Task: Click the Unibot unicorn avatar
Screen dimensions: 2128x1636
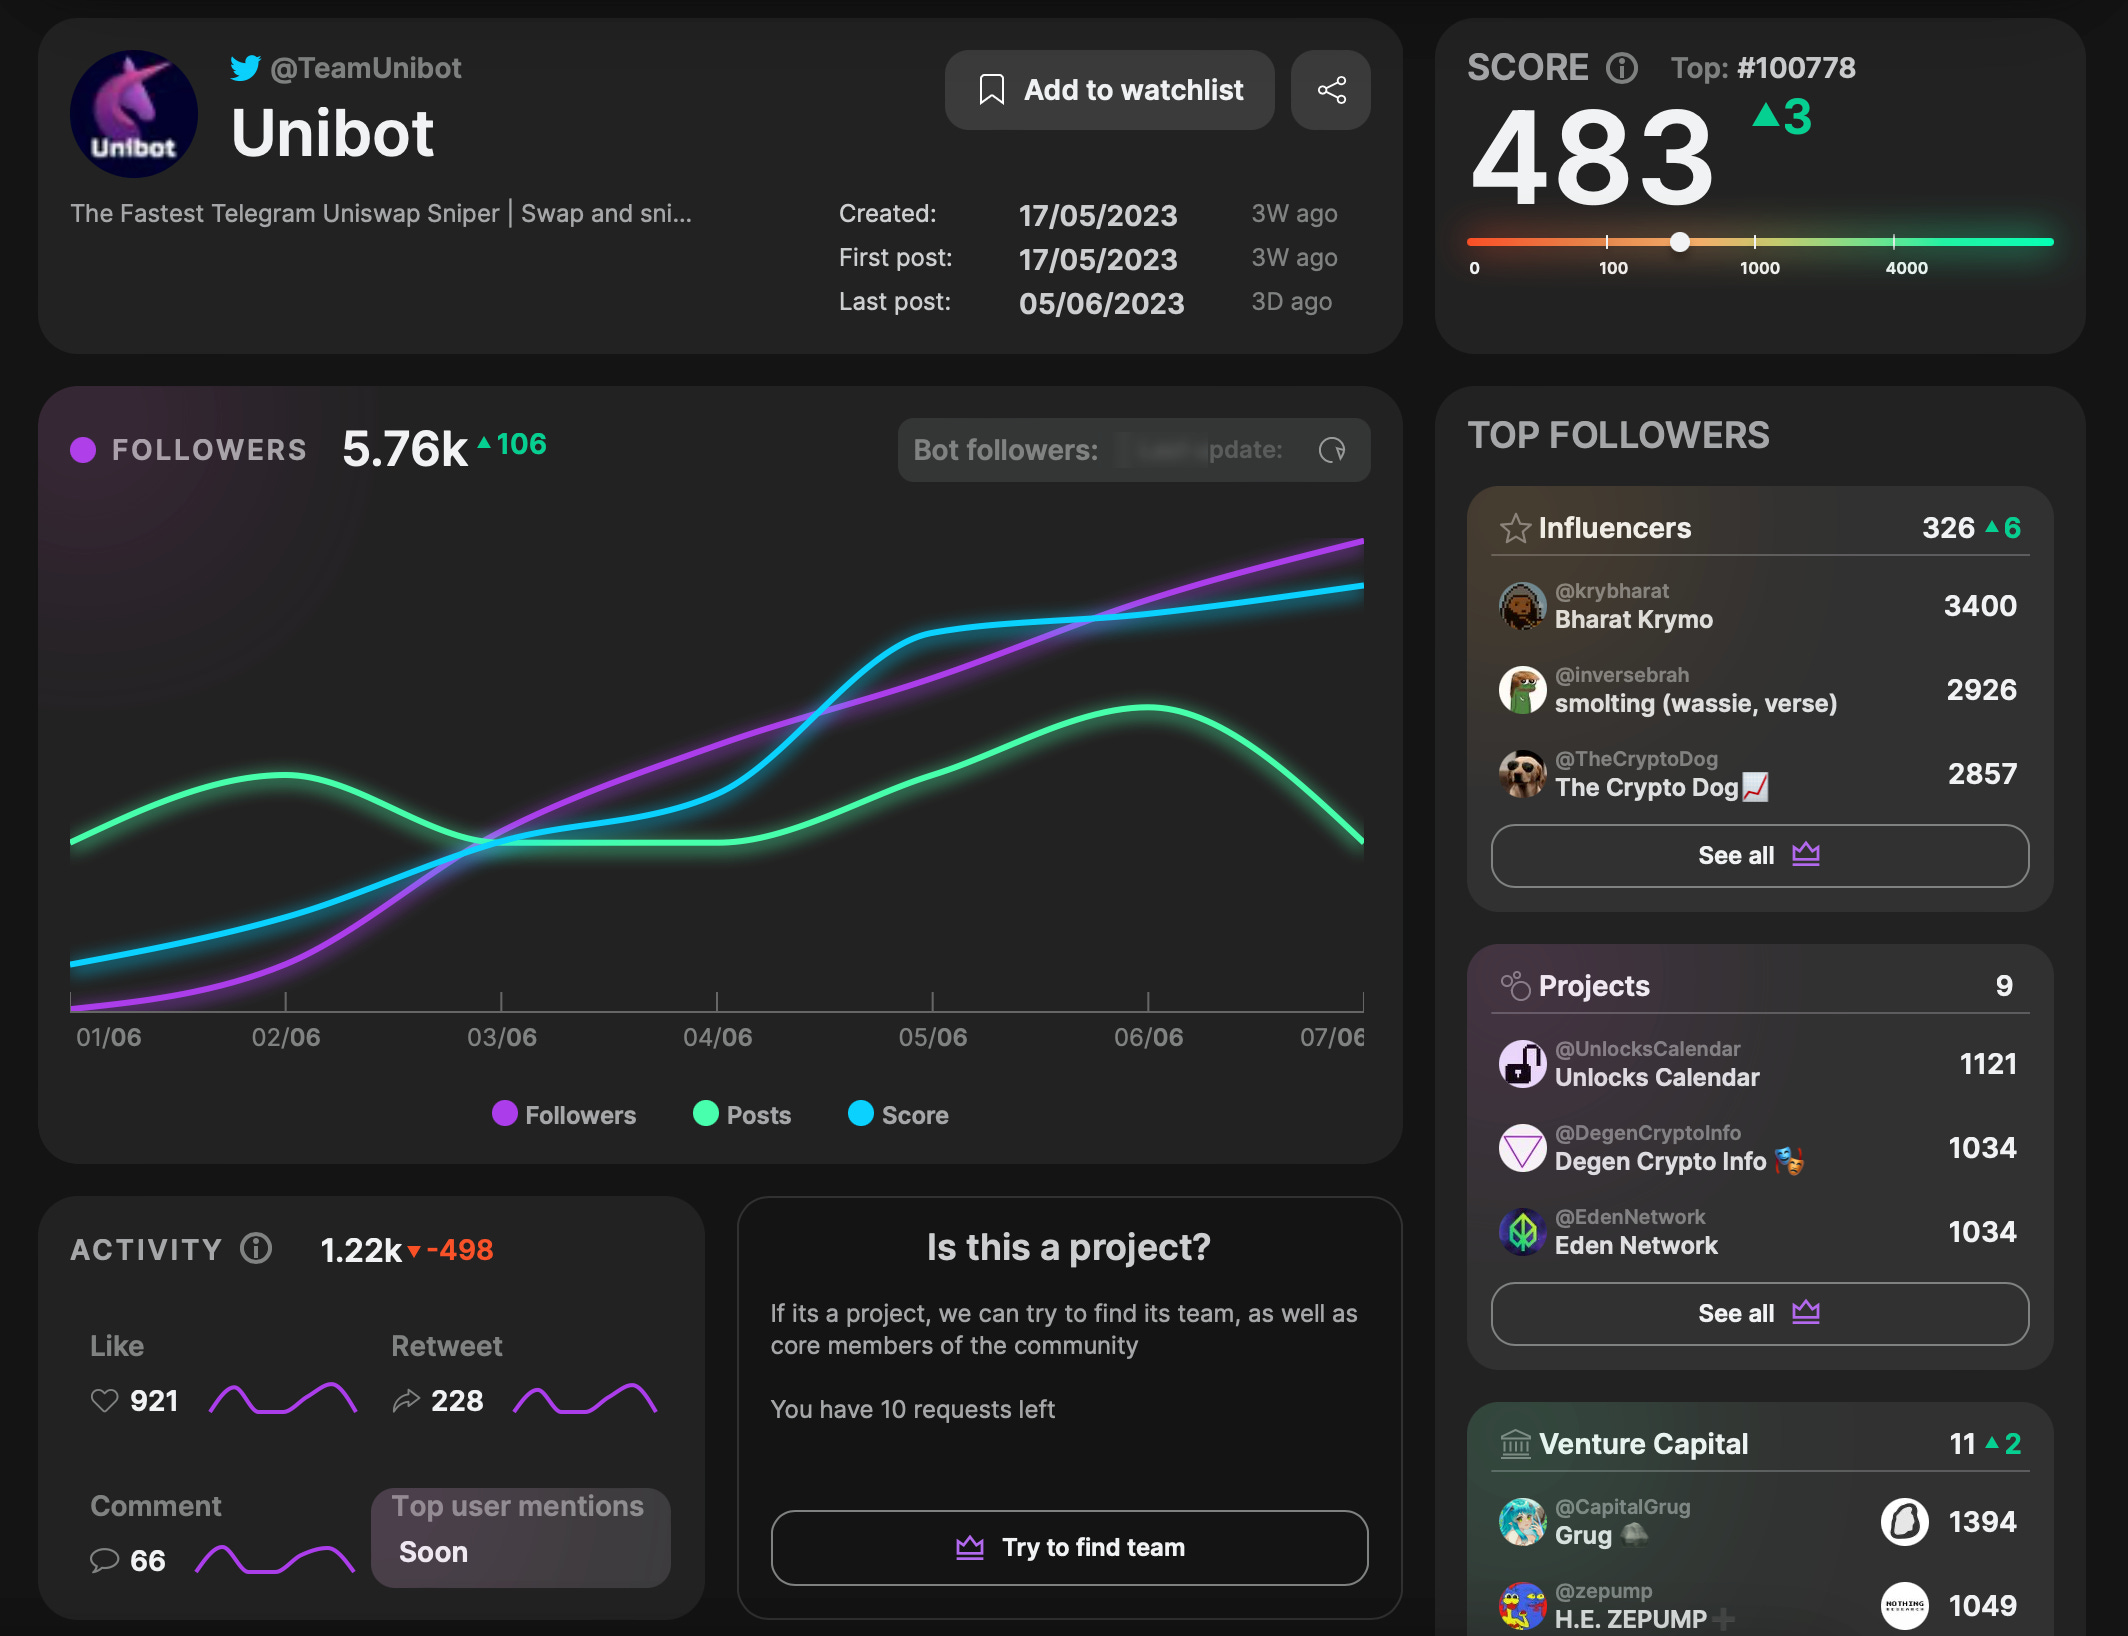Action: 134,114
